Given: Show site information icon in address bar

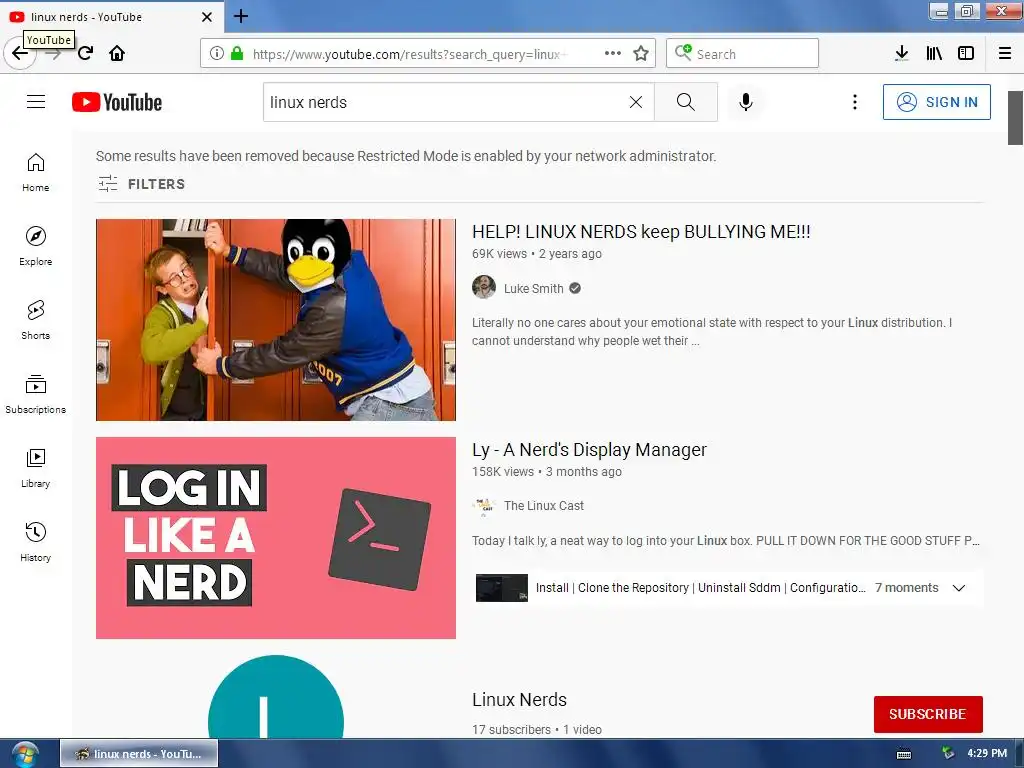Looking at the screenshot, I should pos(216,53).
